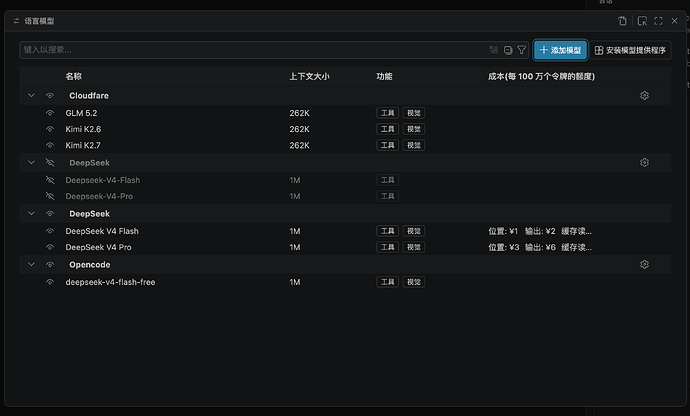Image resolution: width=690 pixels, height=416 pixels.
Task: Collapse the Cloudfare provider group
Action: (31, 96)
